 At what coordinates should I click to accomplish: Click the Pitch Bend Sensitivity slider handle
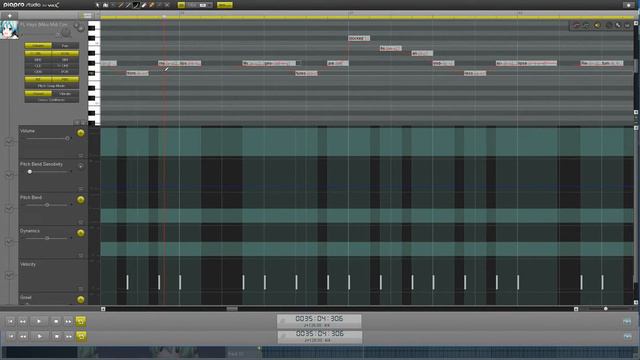click(x=30, y=172)
